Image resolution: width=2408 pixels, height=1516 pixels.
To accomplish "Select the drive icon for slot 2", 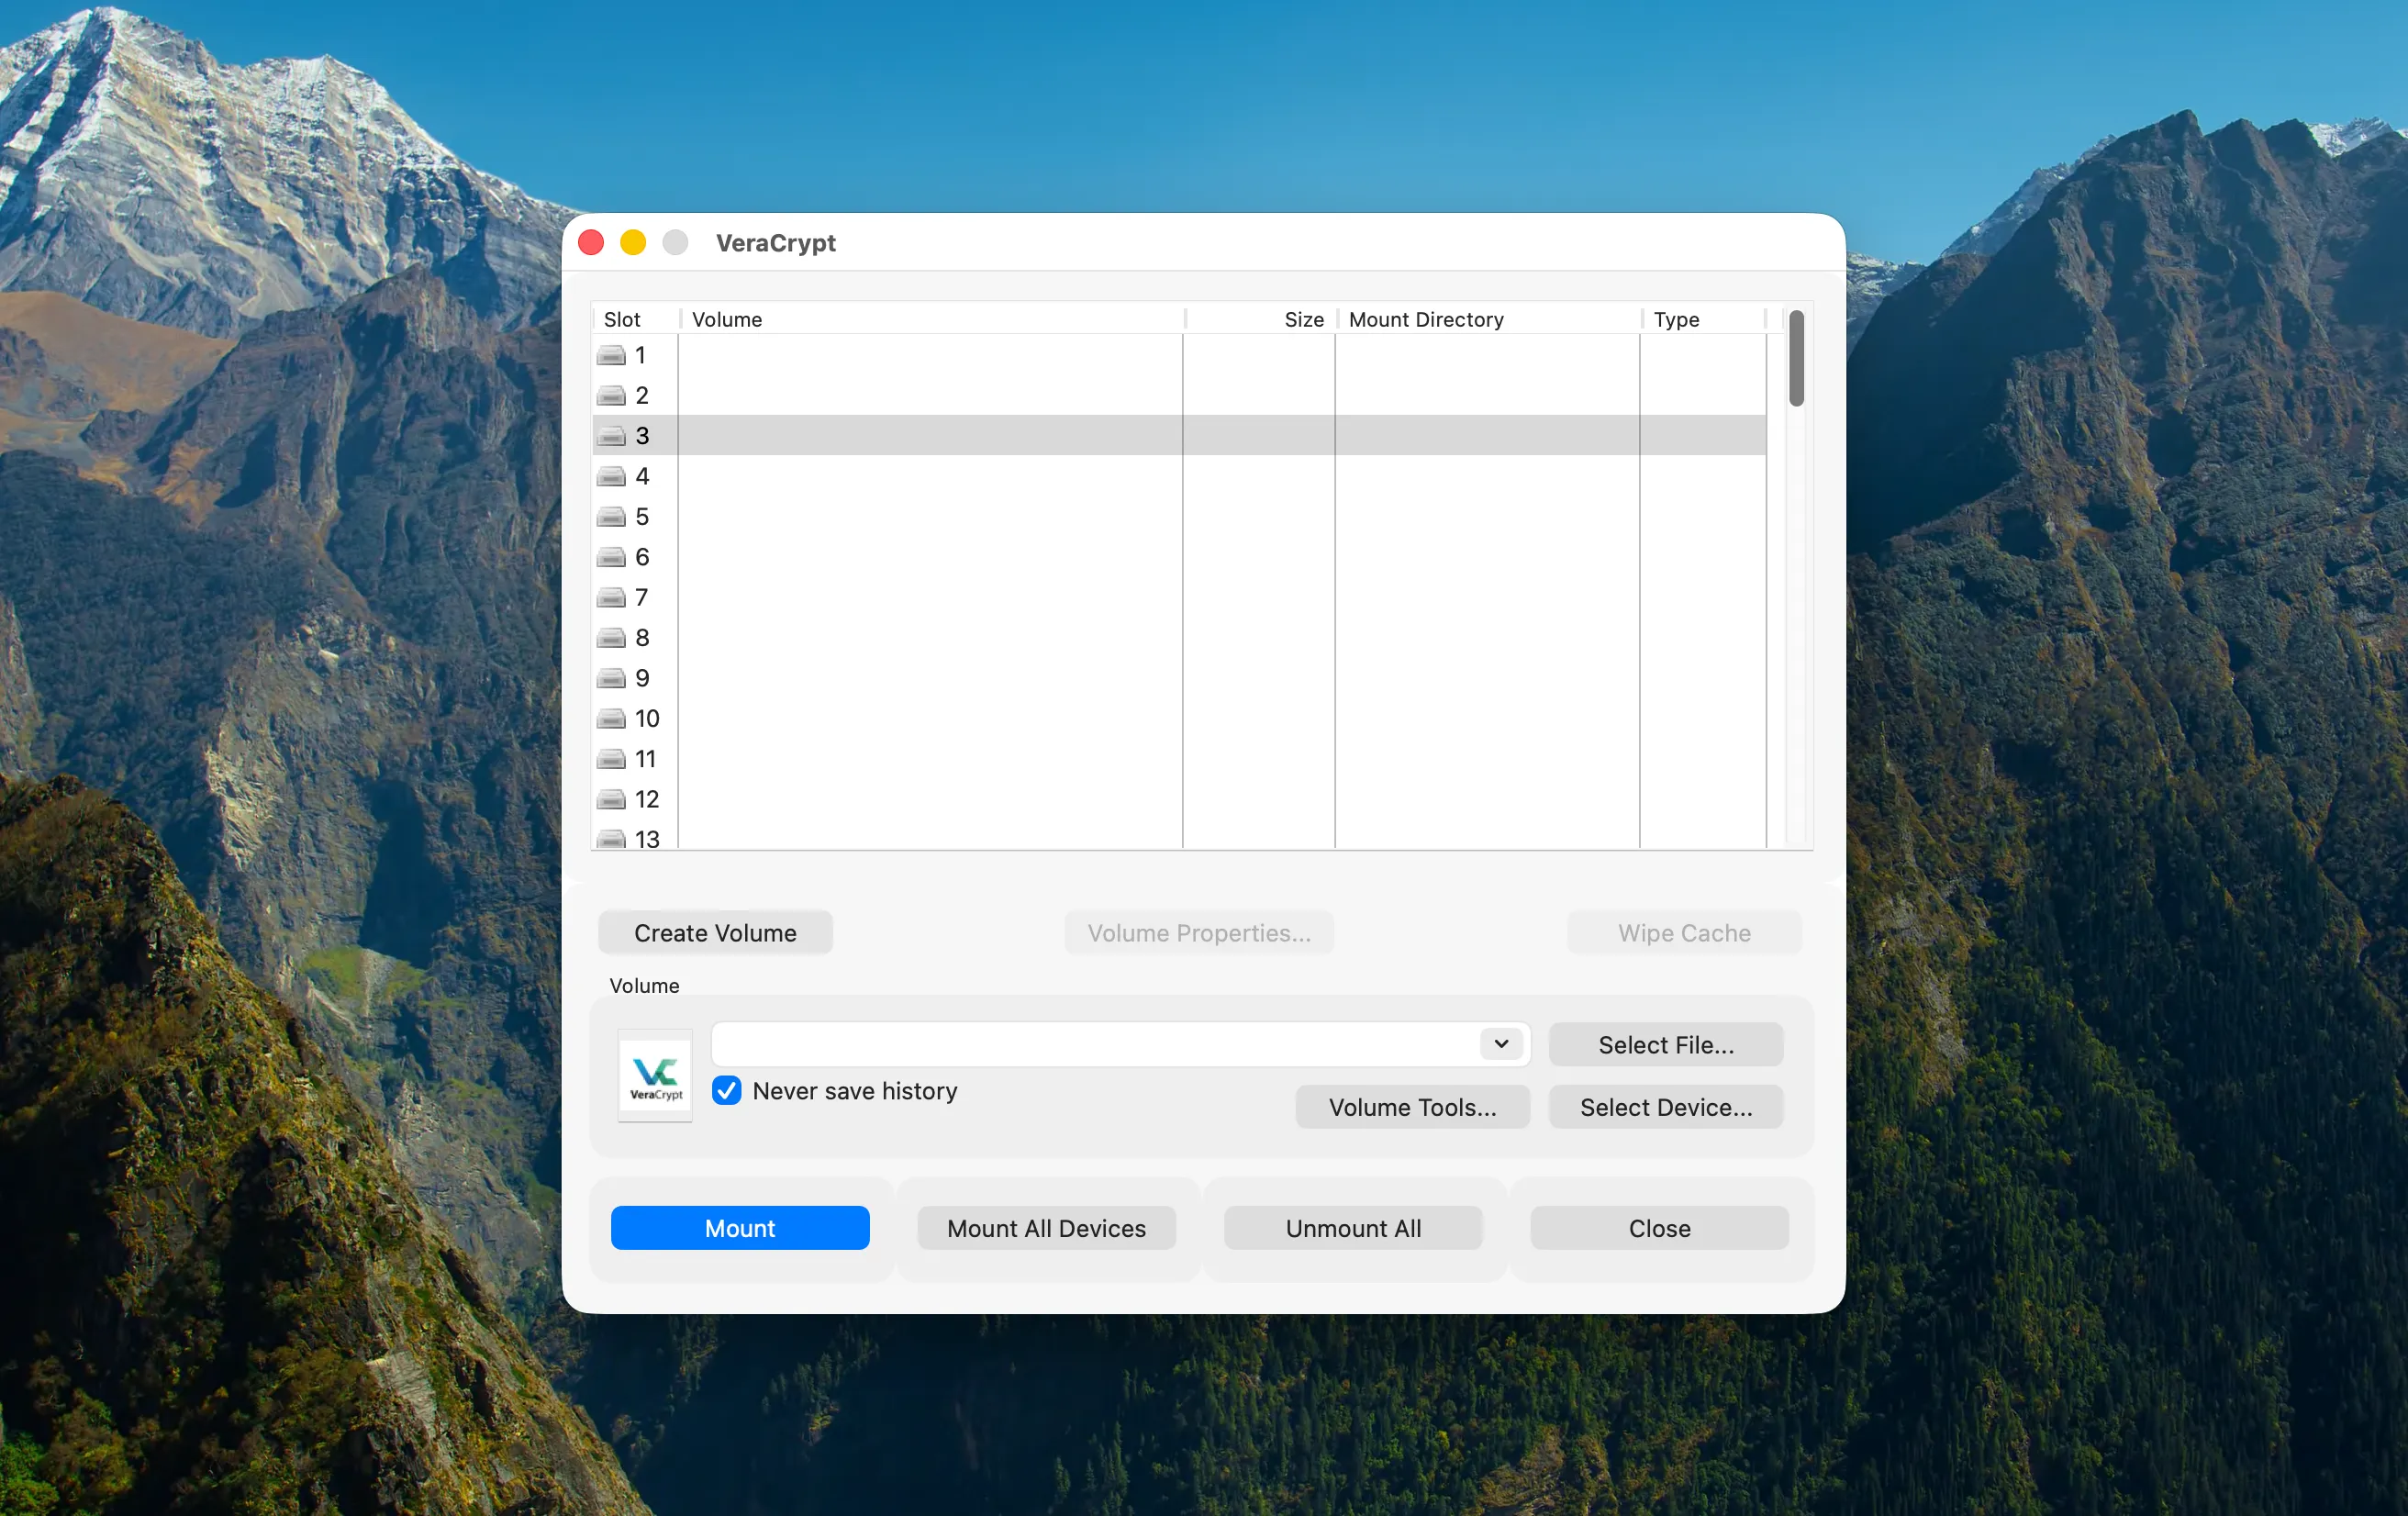I will coord(611,396).
